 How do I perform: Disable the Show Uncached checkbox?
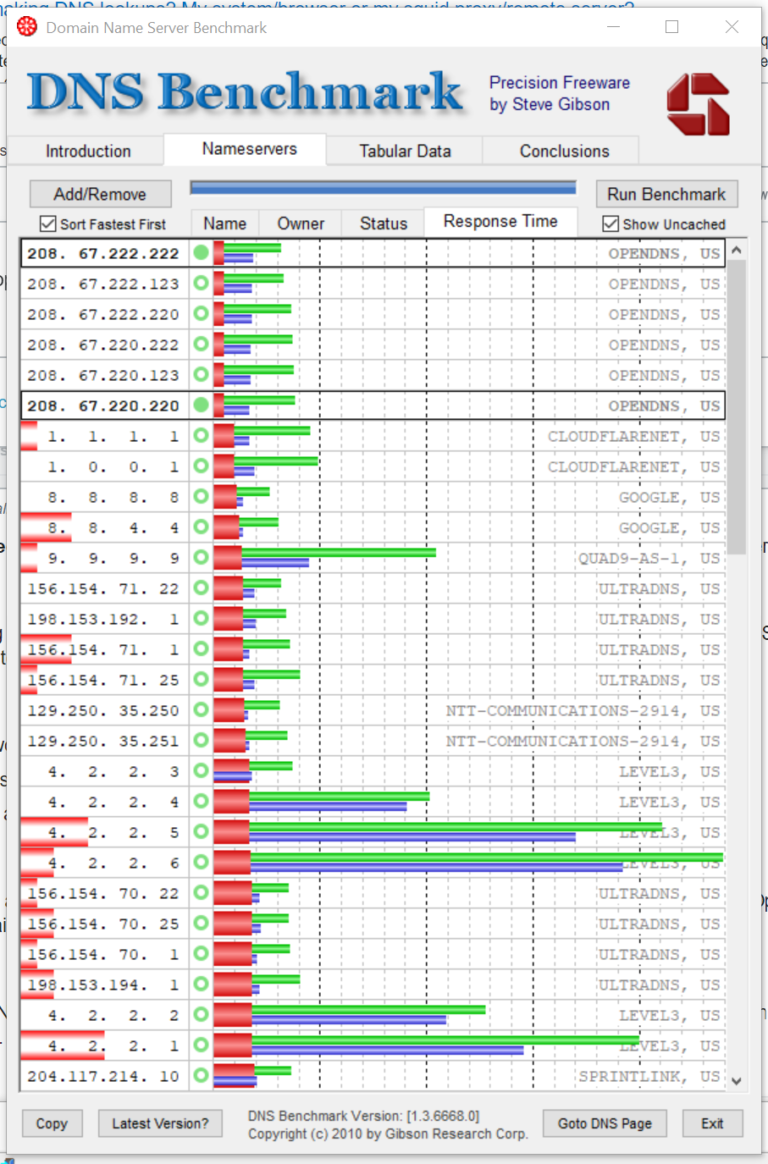coord(611,224)
